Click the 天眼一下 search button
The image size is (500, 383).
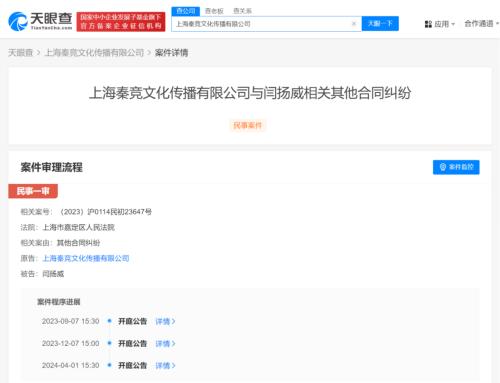pyautogui.click(x=380, y=24)
